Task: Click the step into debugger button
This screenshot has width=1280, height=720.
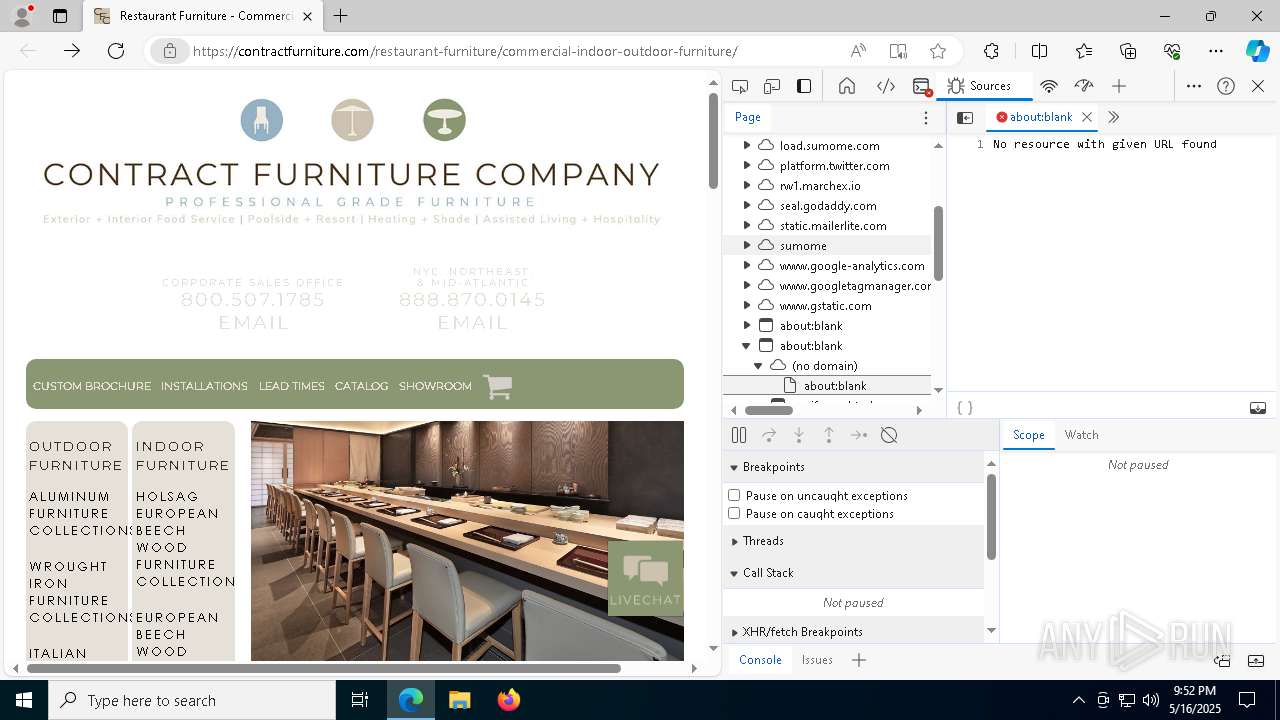Action: [799, 435]
